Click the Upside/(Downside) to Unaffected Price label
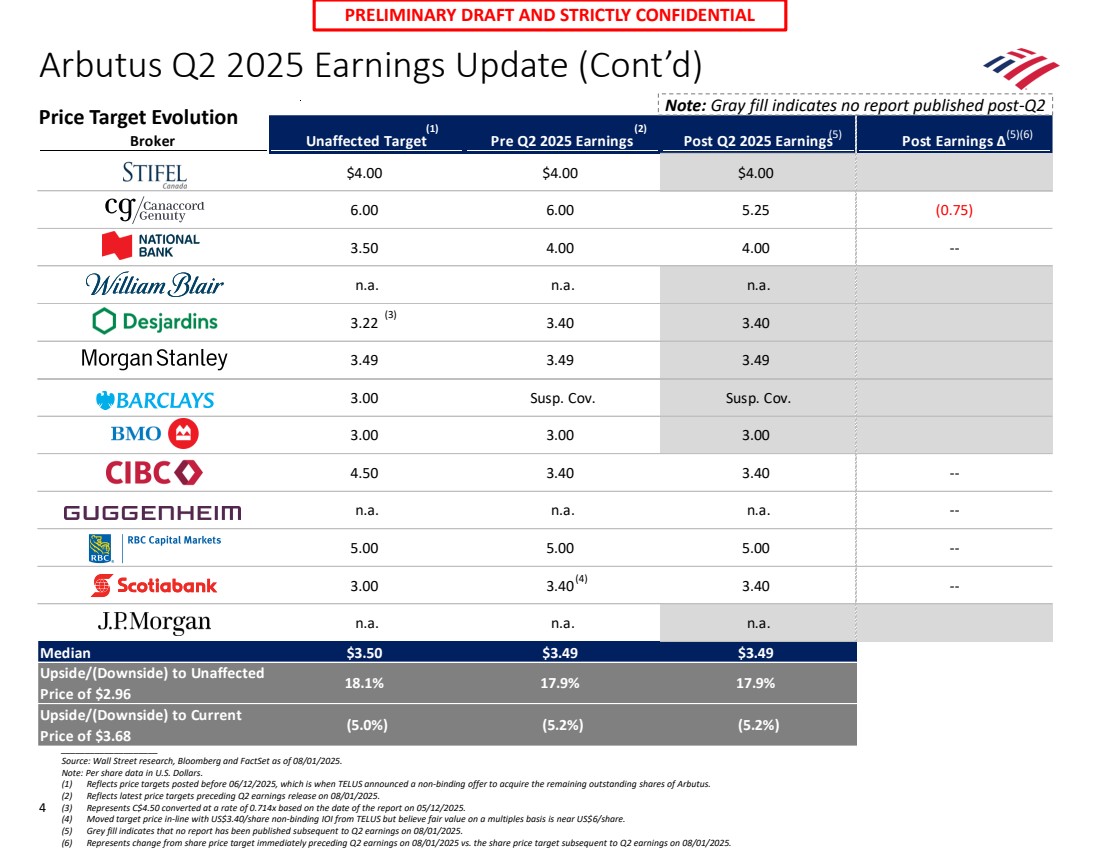The height and width of the screenshot is (849, 1100). (152, 683)
